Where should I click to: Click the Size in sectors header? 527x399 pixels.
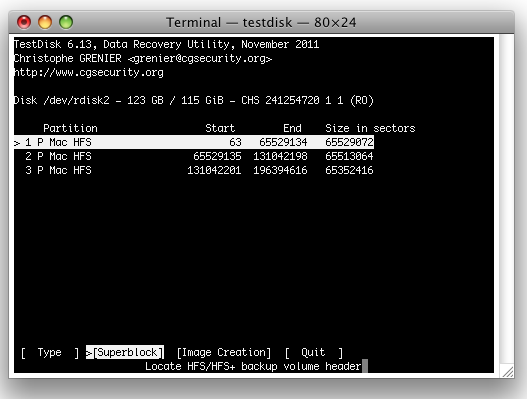pos(370,128)
